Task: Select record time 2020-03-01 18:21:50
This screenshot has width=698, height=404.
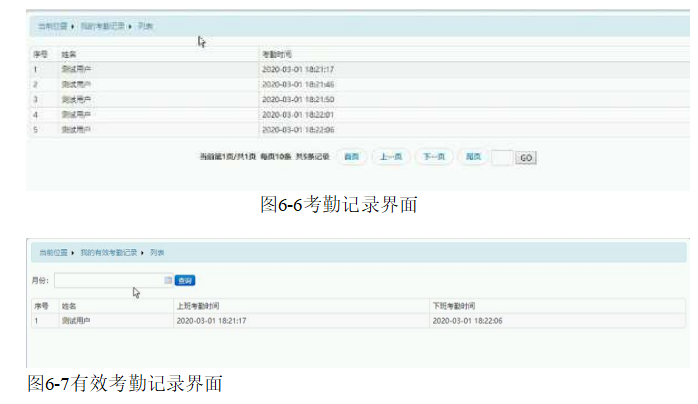Action: 298,100
